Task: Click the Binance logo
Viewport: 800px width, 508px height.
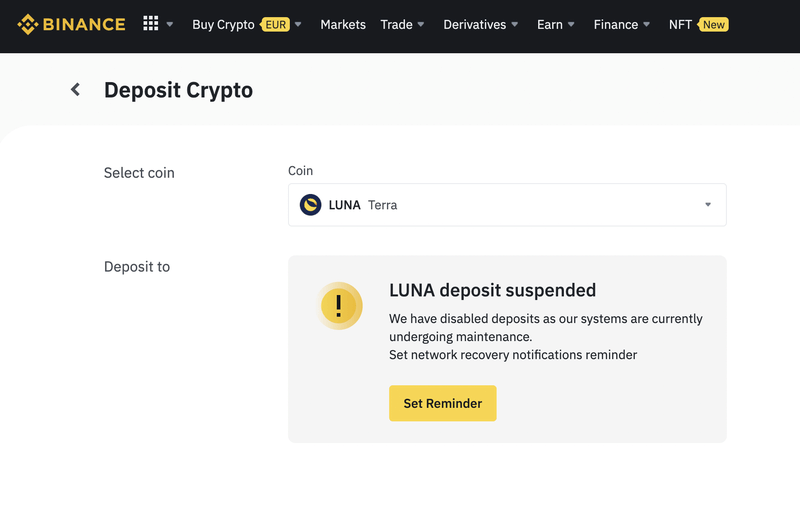Action: (71, 24)
